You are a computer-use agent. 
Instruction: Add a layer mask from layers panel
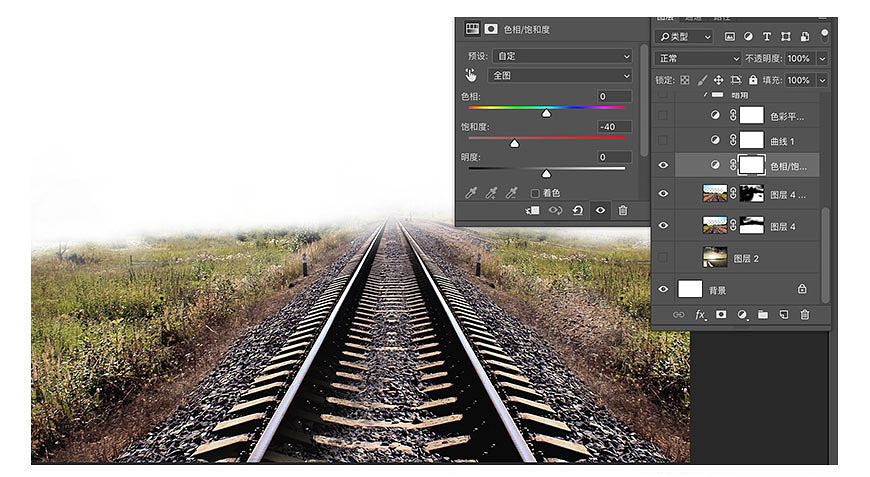pos(720,315)
